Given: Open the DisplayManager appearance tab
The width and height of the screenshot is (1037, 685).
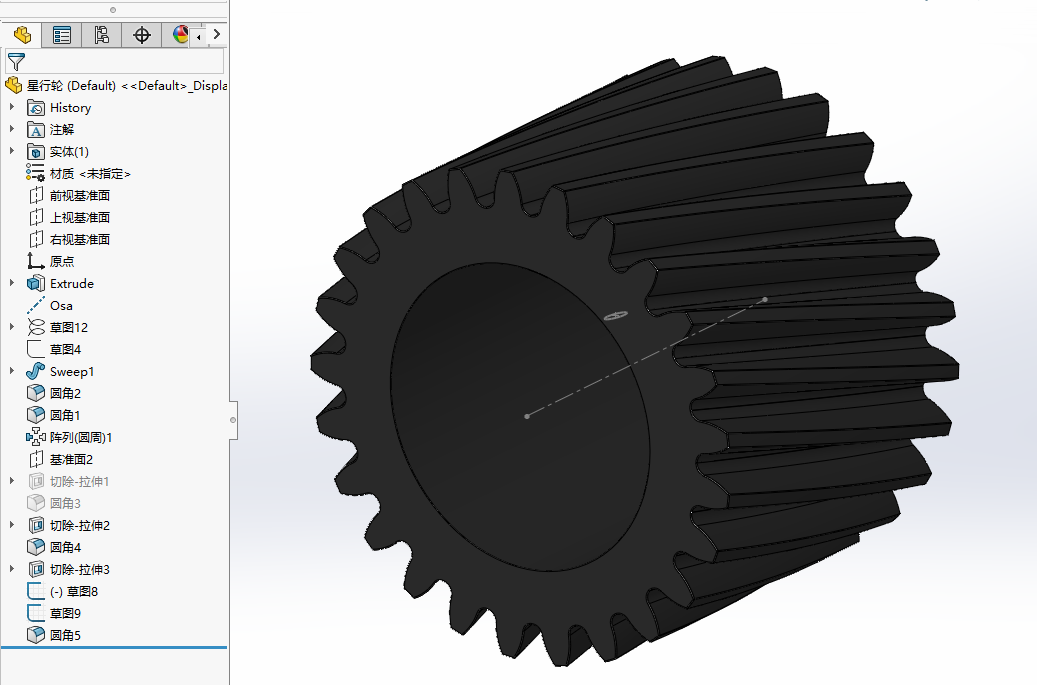Looking at the screenshot, I should click(x=179, y=35).
